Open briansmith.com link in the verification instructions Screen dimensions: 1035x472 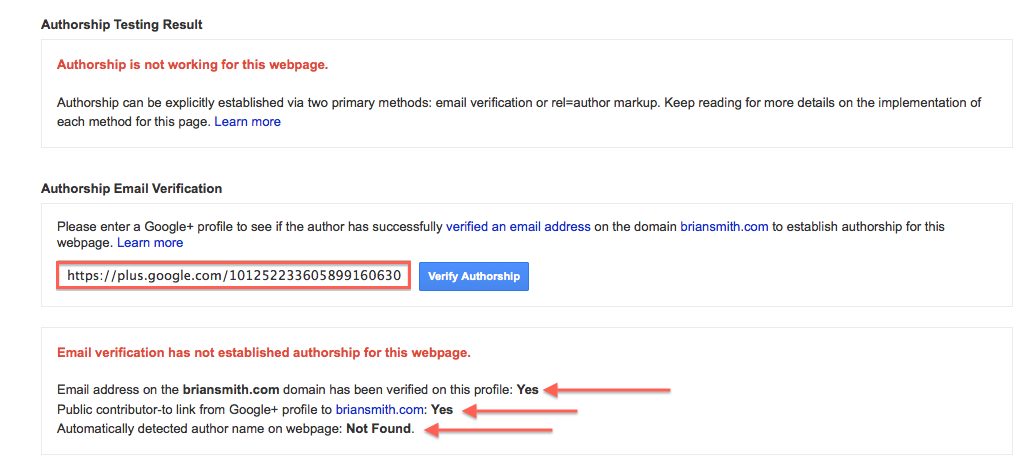tap(724, 226)
